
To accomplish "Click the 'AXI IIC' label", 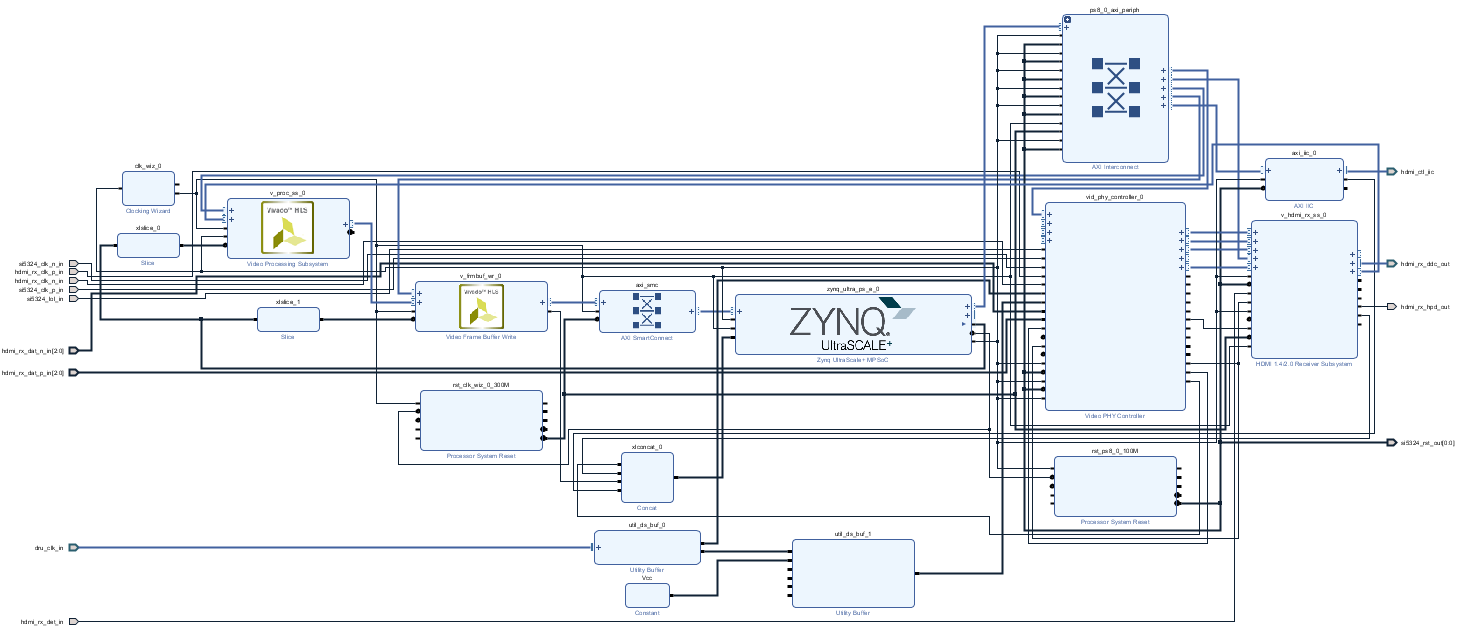I will [x=1304, y=206].
